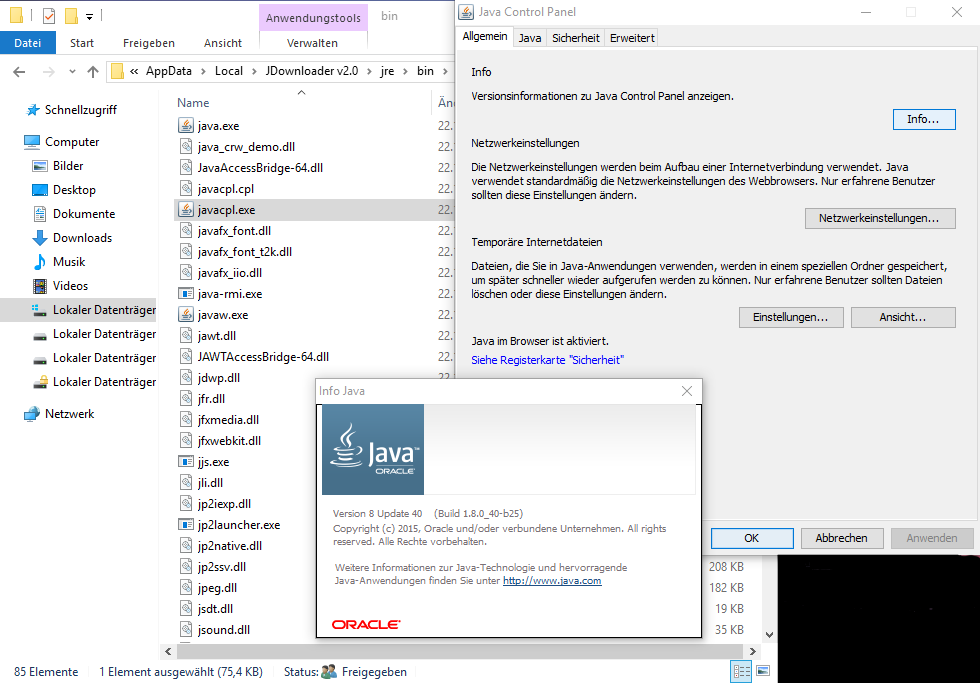
Task: Expand the chevron after JDownloader v2.0
Action: [369, 71]
